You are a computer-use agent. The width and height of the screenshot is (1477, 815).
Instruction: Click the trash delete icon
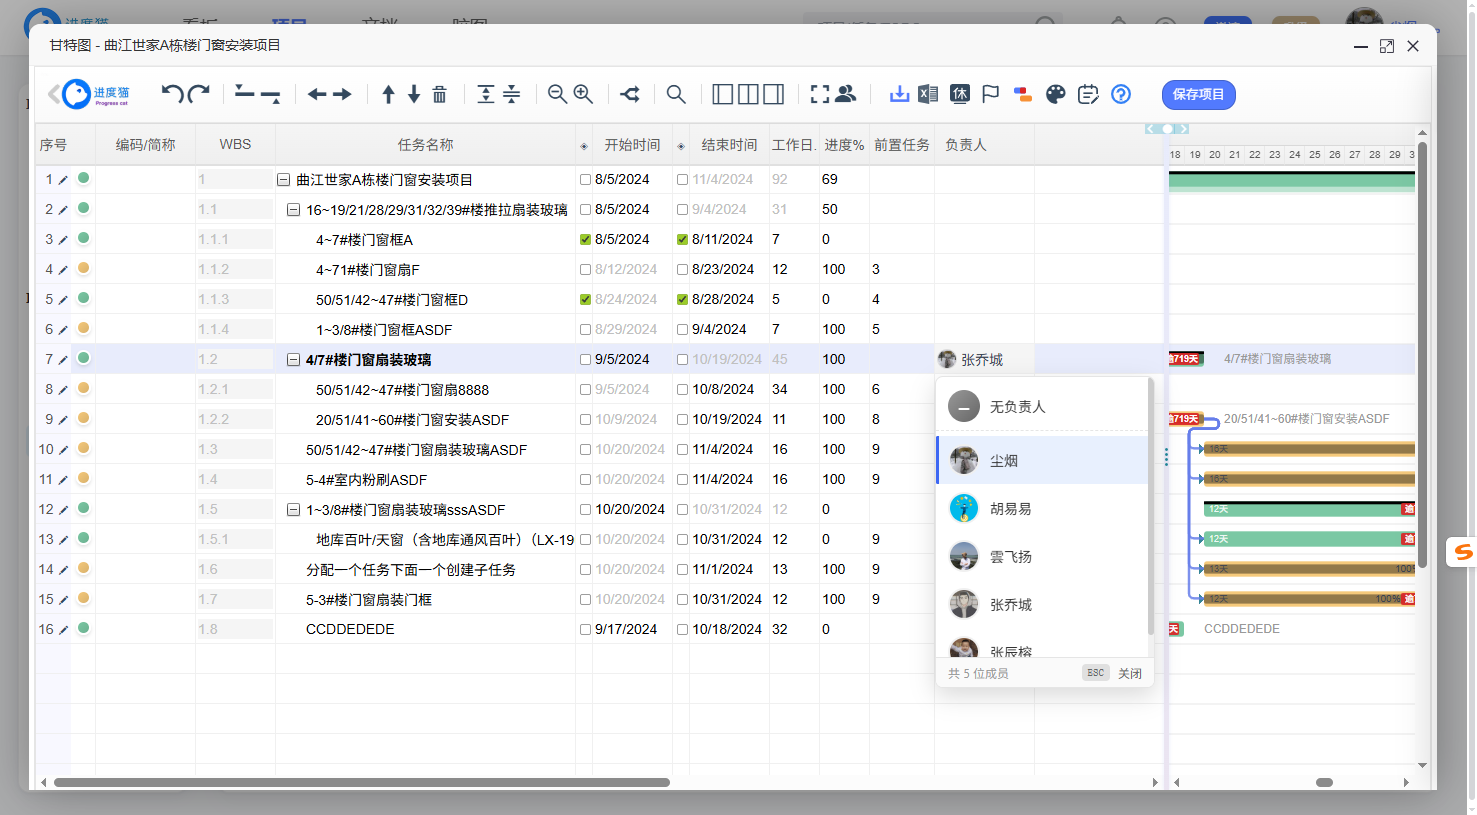(x=439, y=94)
